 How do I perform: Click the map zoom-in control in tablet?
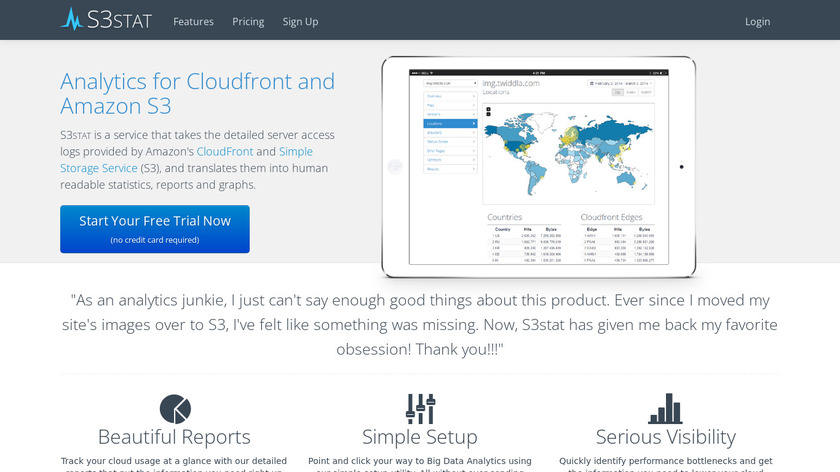coord(488,109)
